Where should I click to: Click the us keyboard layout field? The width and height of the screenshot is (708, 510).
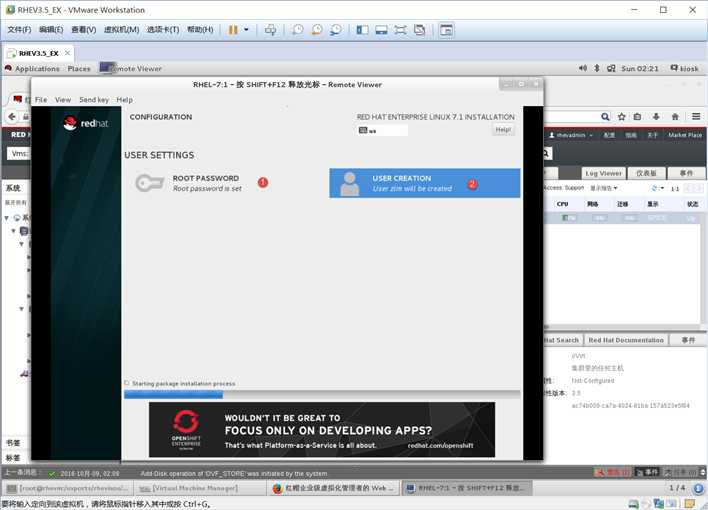(382, 131)
